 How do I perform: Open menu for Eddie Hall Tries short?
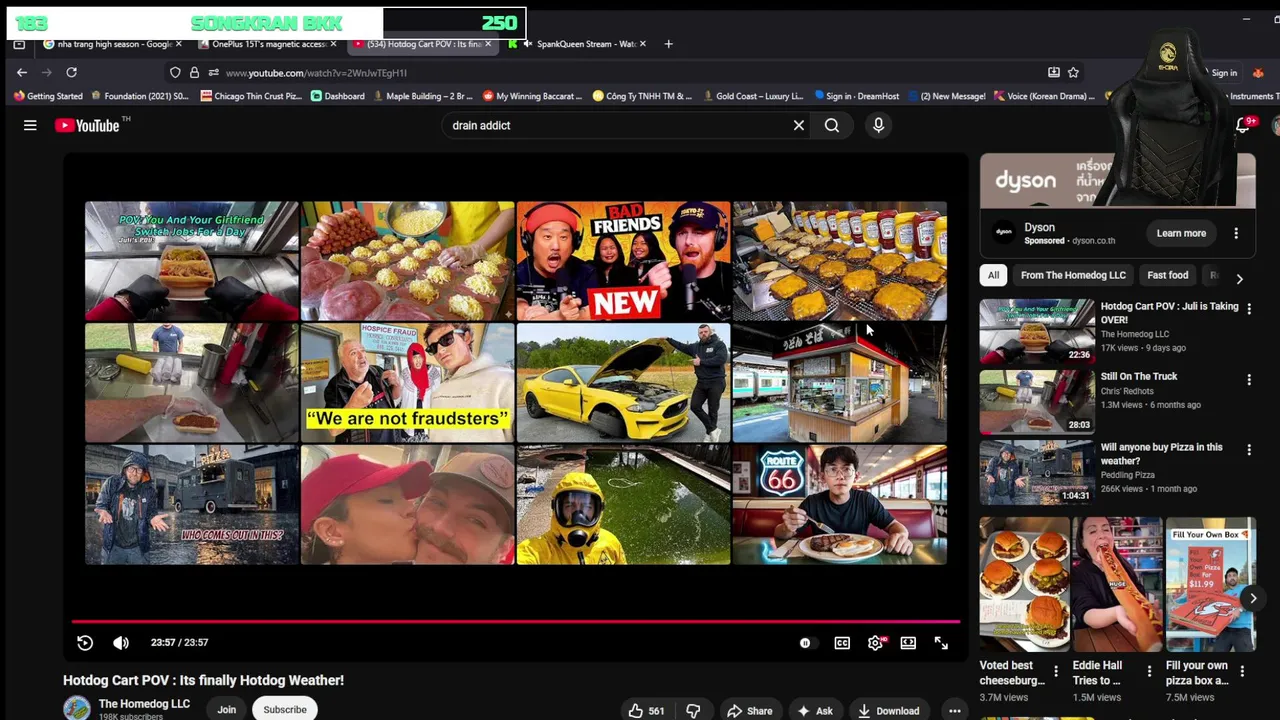[1149, 671]
